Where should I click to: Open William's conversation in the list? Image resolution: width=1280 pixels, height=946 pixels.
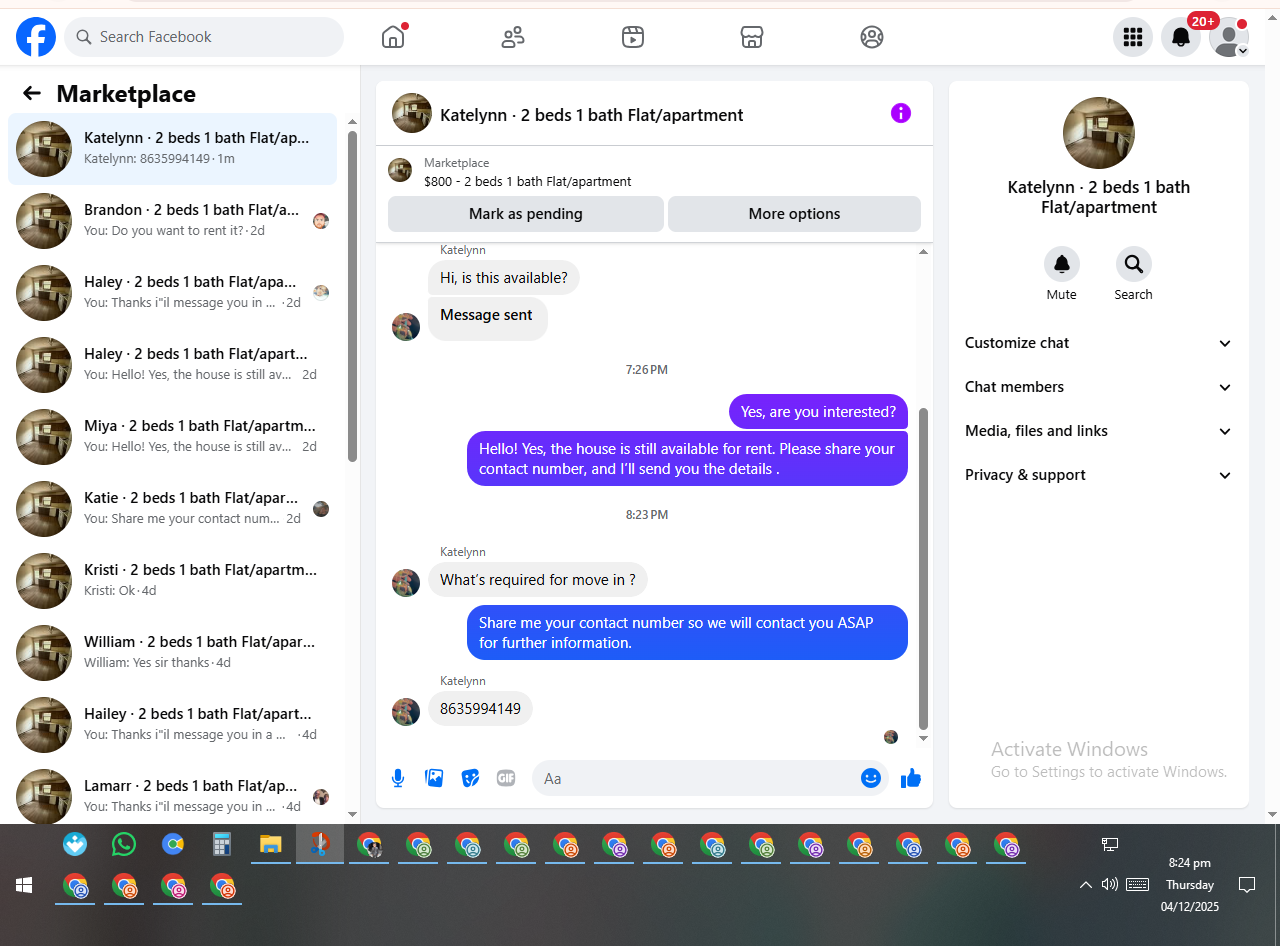[x=173, y=653]
